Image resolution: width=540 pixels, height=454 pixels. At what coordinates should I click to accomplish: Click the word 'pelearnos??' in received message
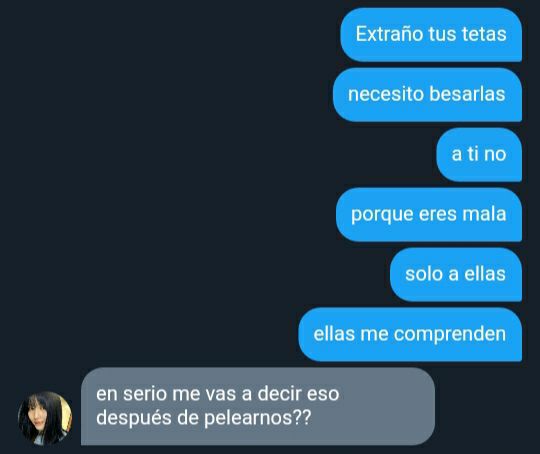258,418
